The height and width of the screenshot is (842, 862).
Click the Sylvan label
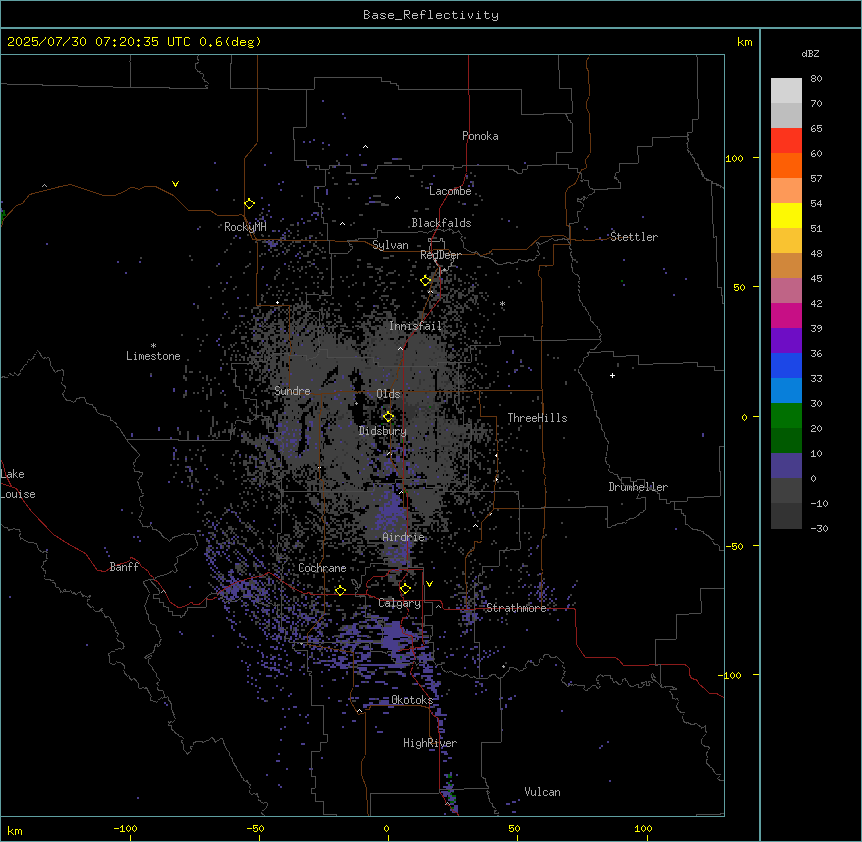coord(390,245)
